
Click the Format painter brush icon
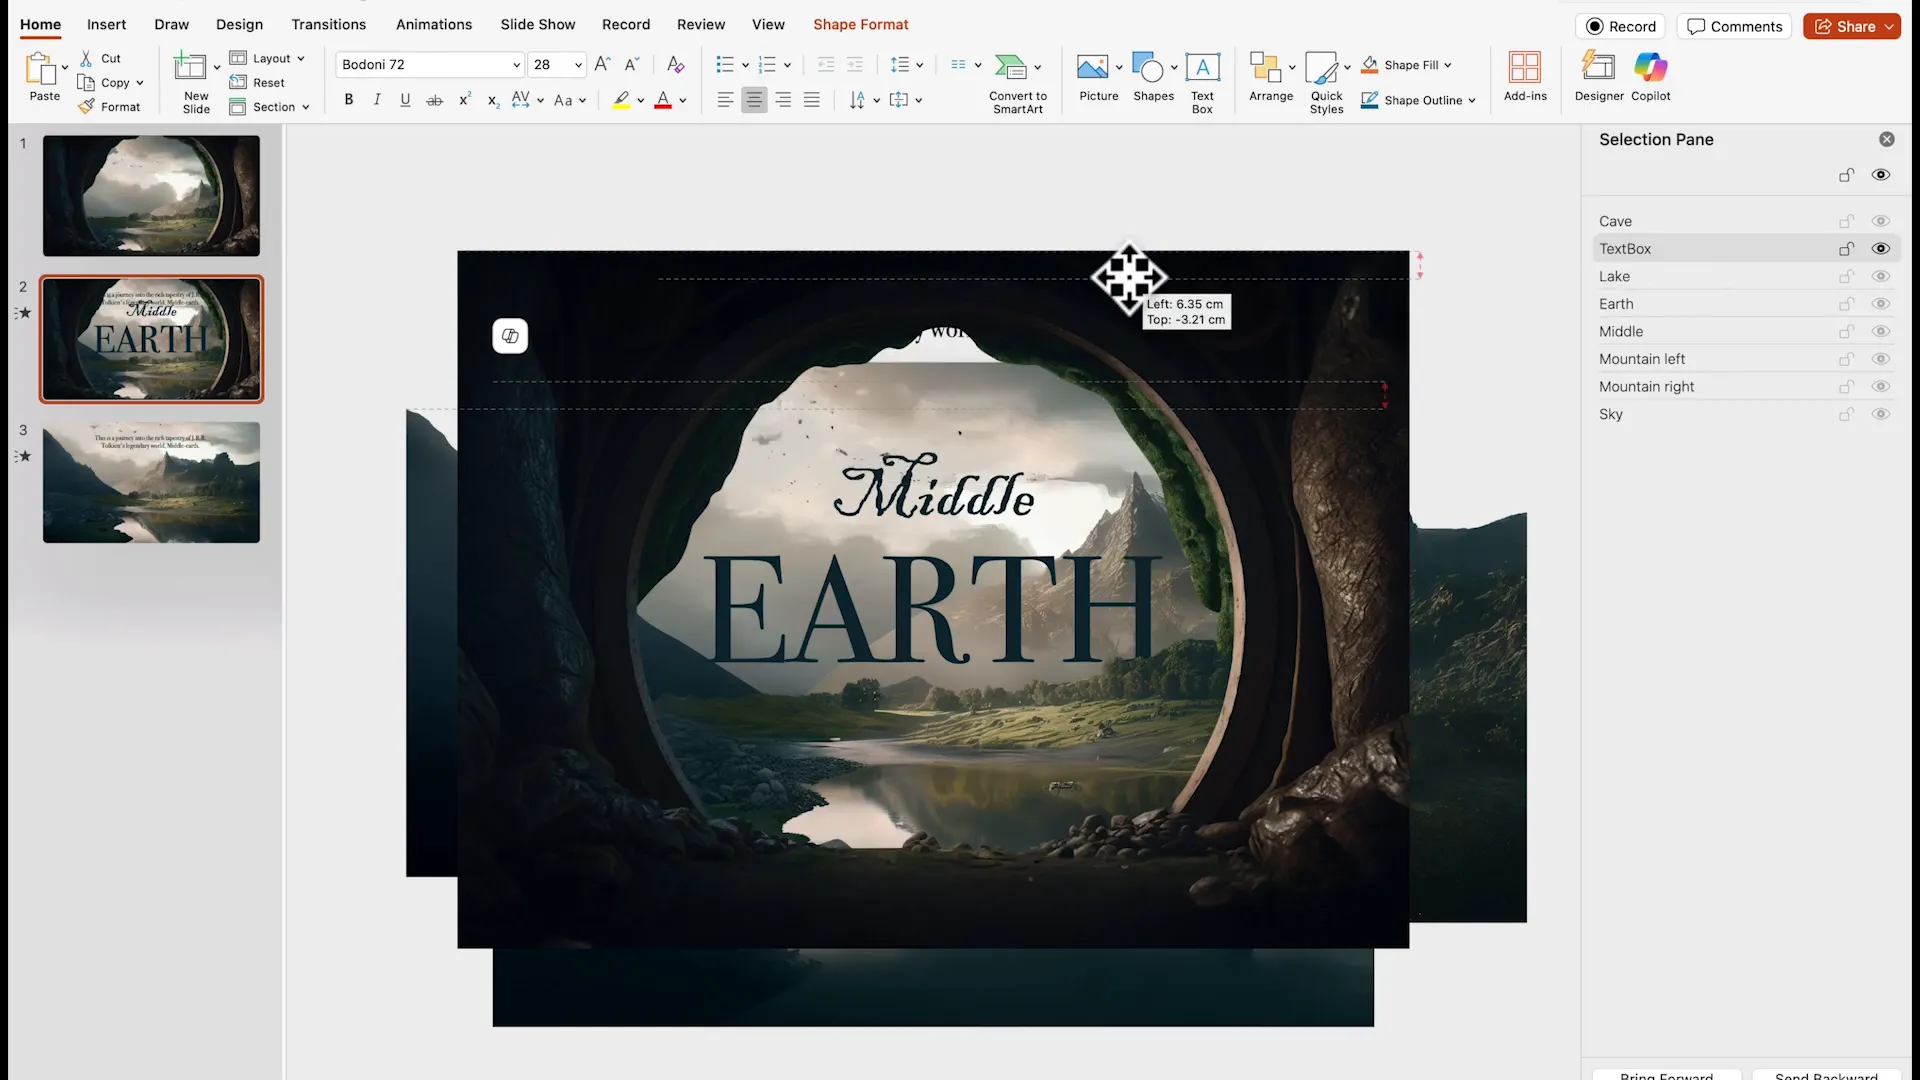[x=87, y=106]
